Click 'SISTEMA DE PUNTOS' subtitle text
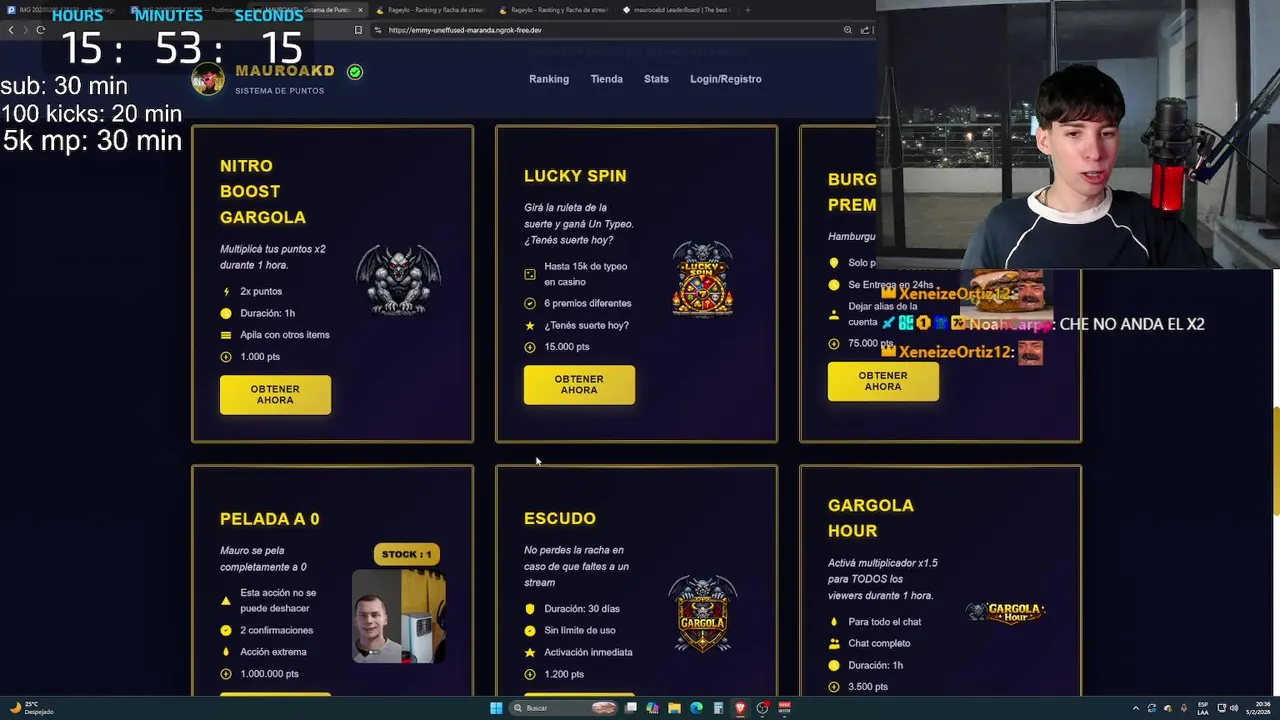This screenshot has height=720, width=1280. 280,91
